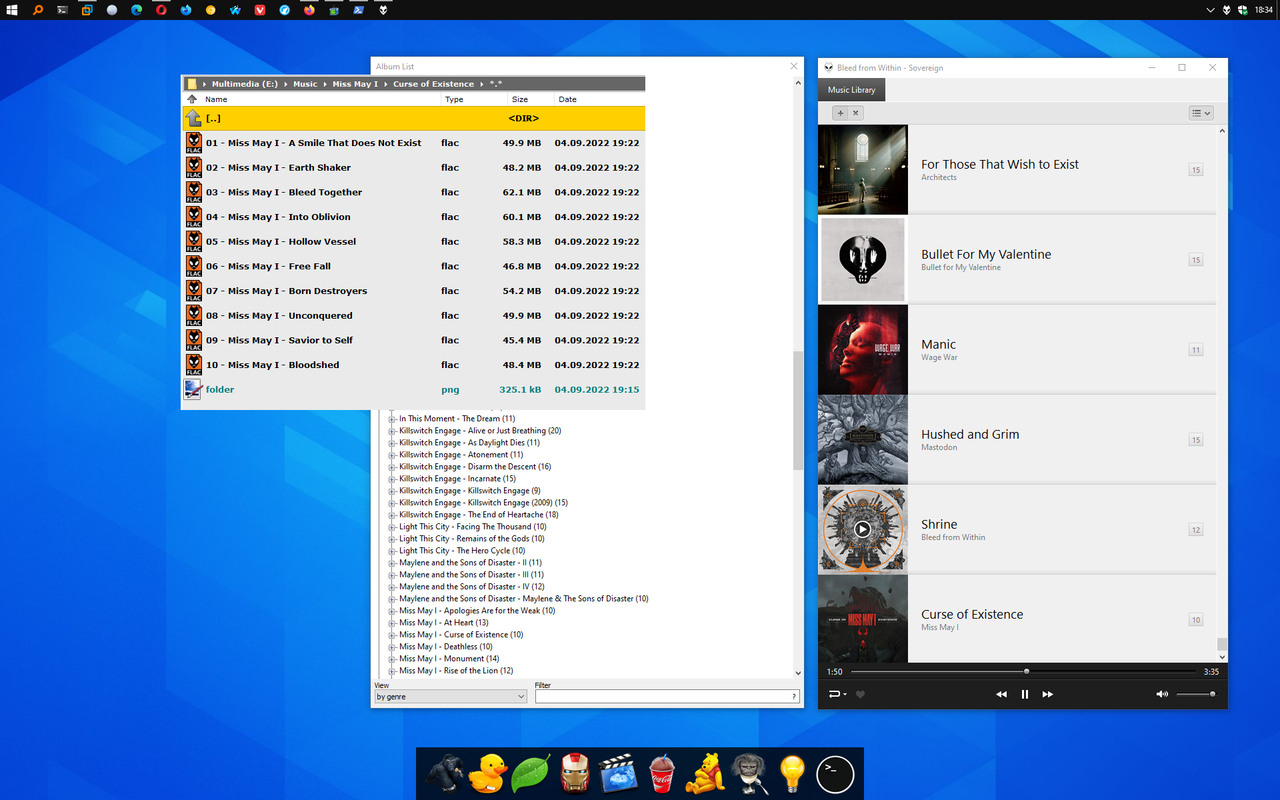Click the folder icon in the path bar

tap(192, 84)
